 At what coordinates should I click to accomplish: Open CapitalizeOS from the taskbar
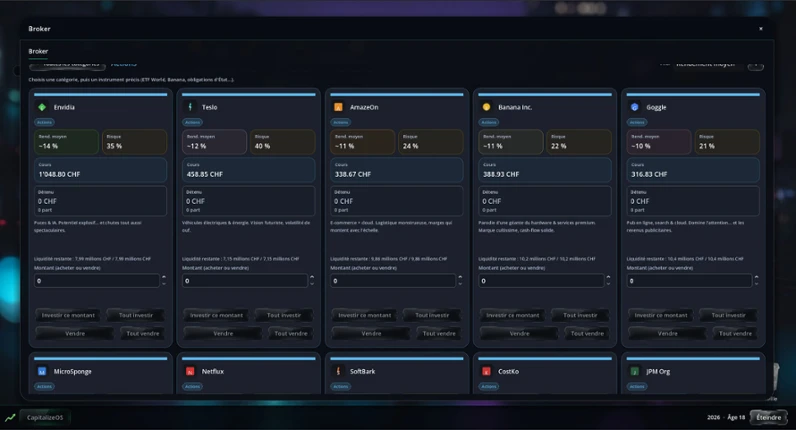coord(45,418)
